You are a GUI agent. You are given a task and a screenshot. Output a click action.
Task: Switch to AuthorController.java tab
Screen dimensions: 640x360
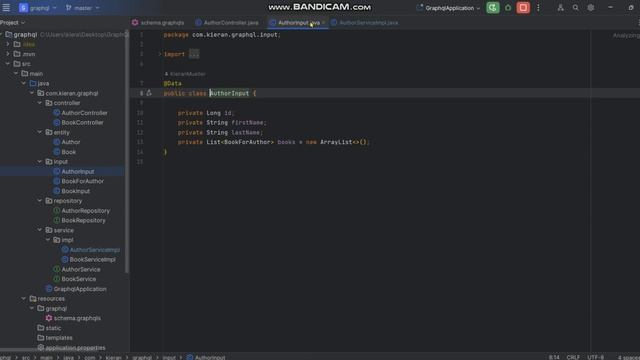coord(227,23)
